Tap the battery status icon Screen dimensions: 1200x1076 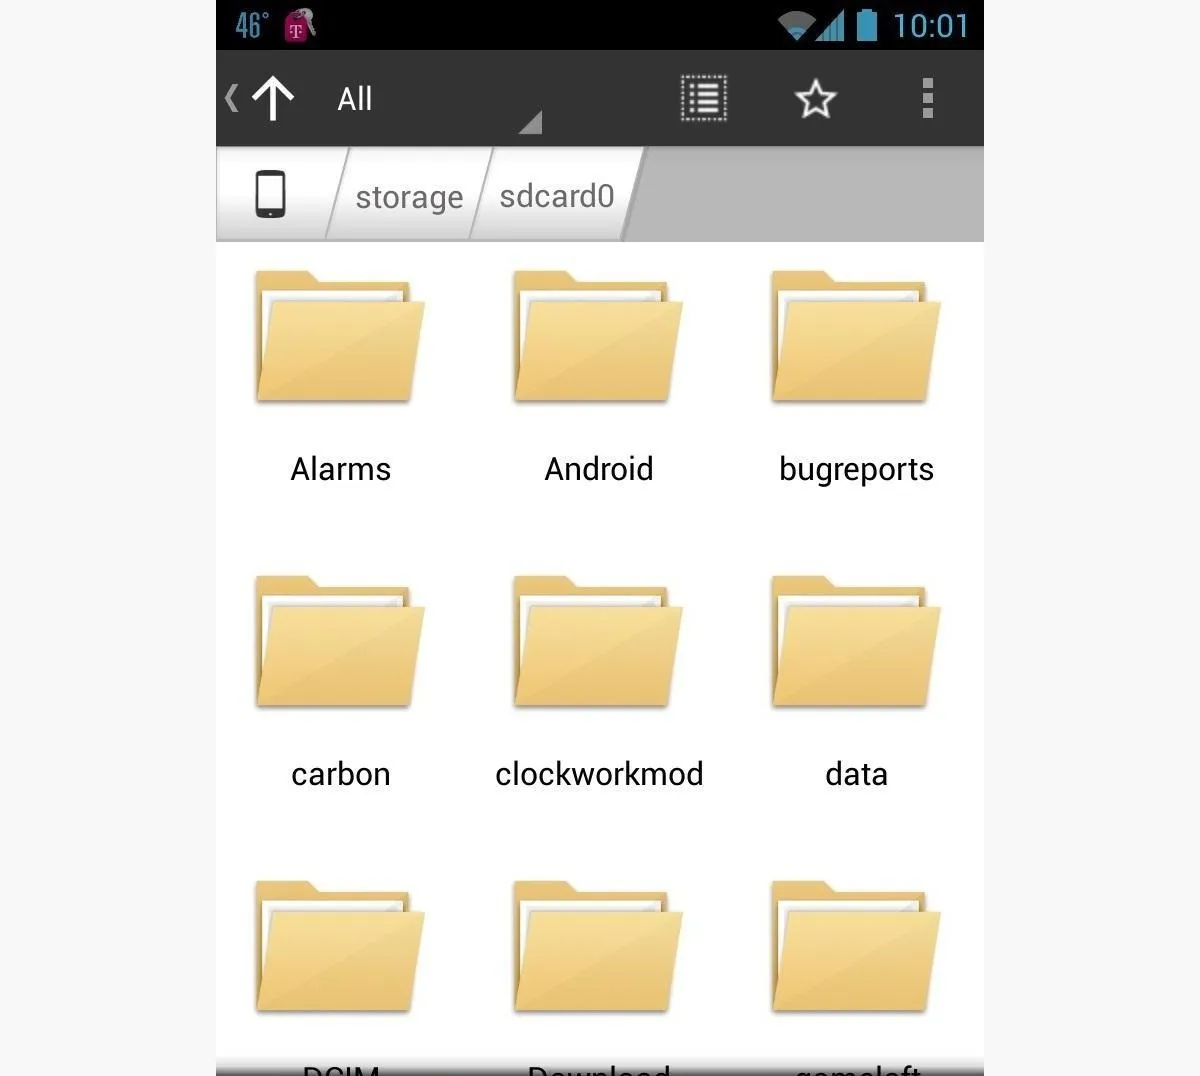[867, 25]
